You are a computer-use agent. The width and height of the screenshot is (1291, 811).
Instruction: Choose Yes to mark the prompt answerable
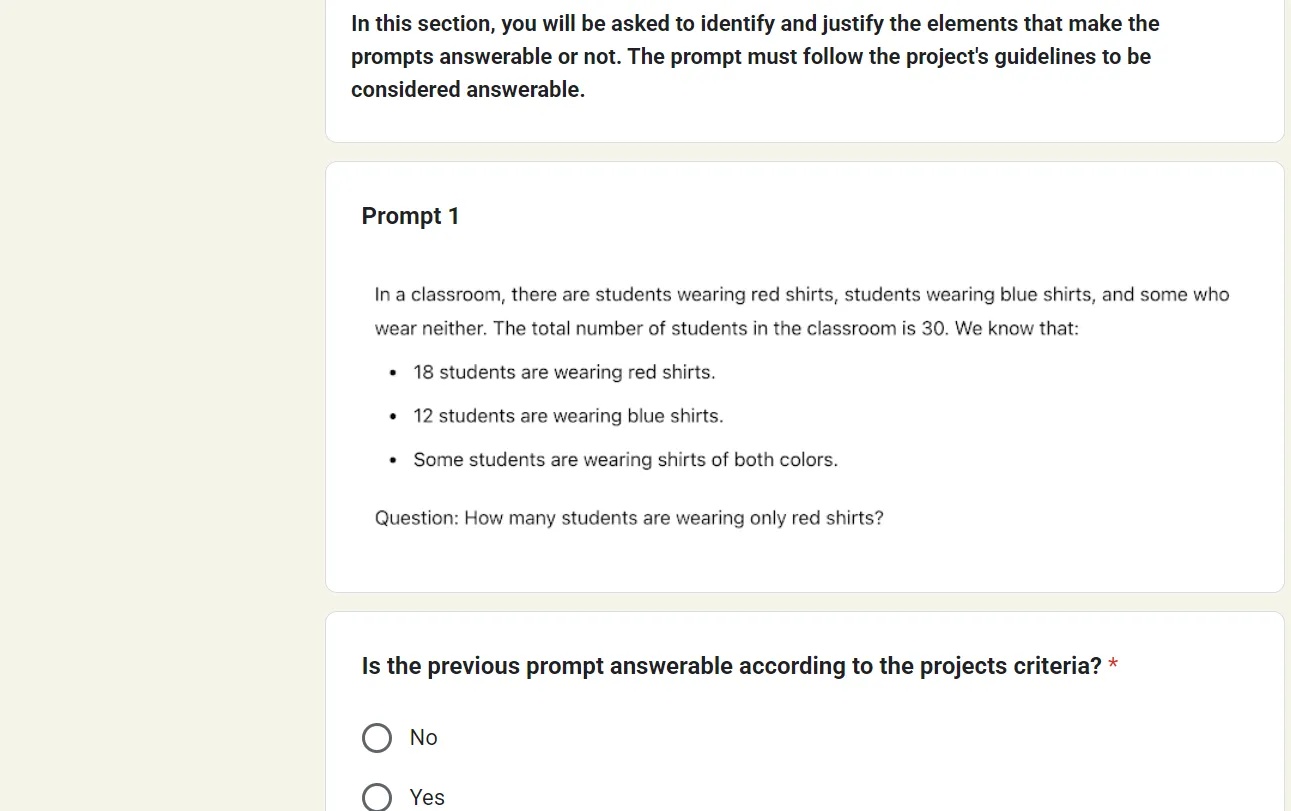click(377, 796)
